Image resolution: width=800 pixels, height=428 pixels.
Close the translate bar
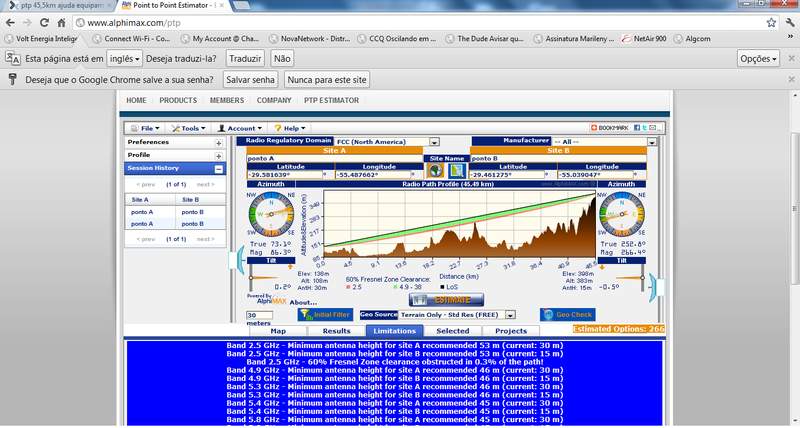pos(791,59)
